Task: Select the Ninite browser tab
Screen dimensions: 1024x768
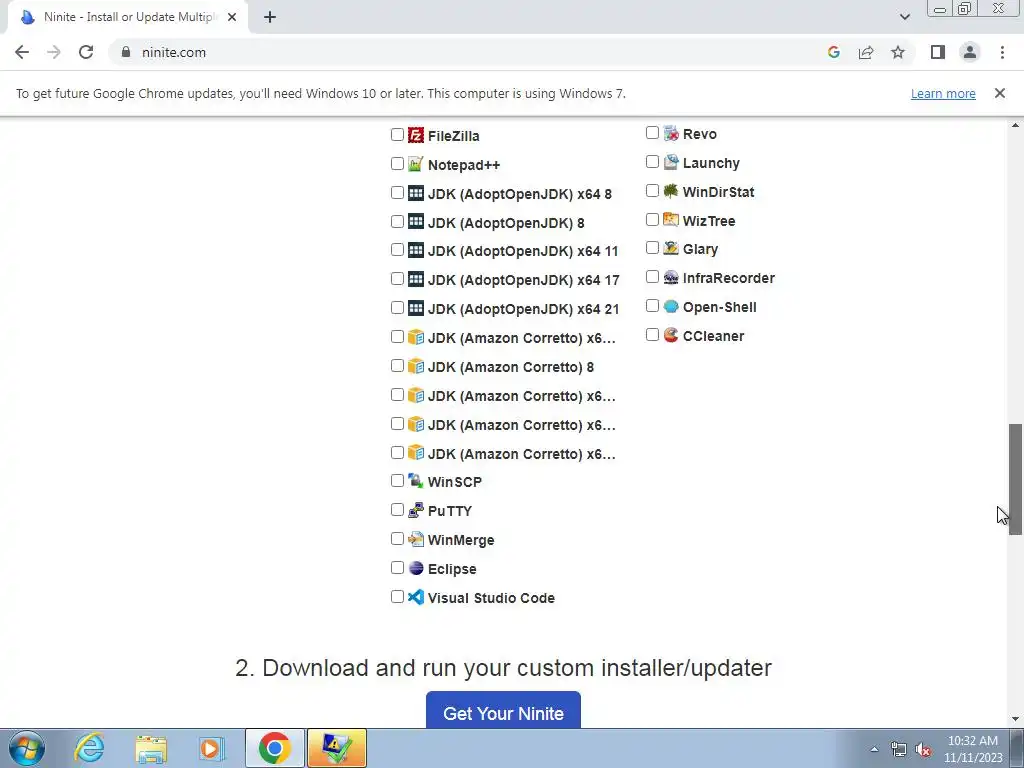Action: point(128,17)
